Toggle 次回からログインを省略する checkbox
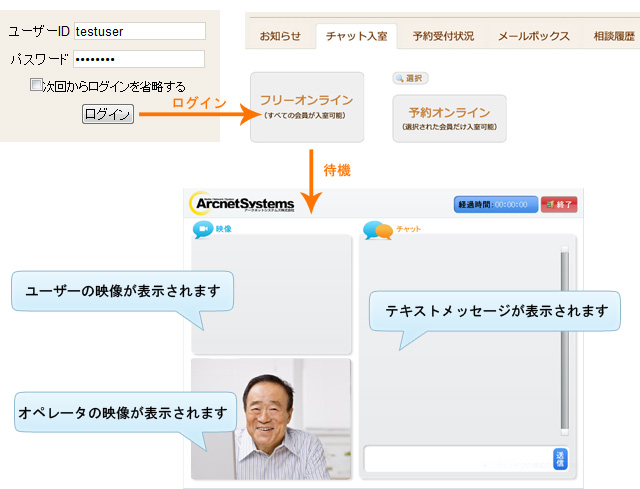The image size is (640, 489). [36, 85]
